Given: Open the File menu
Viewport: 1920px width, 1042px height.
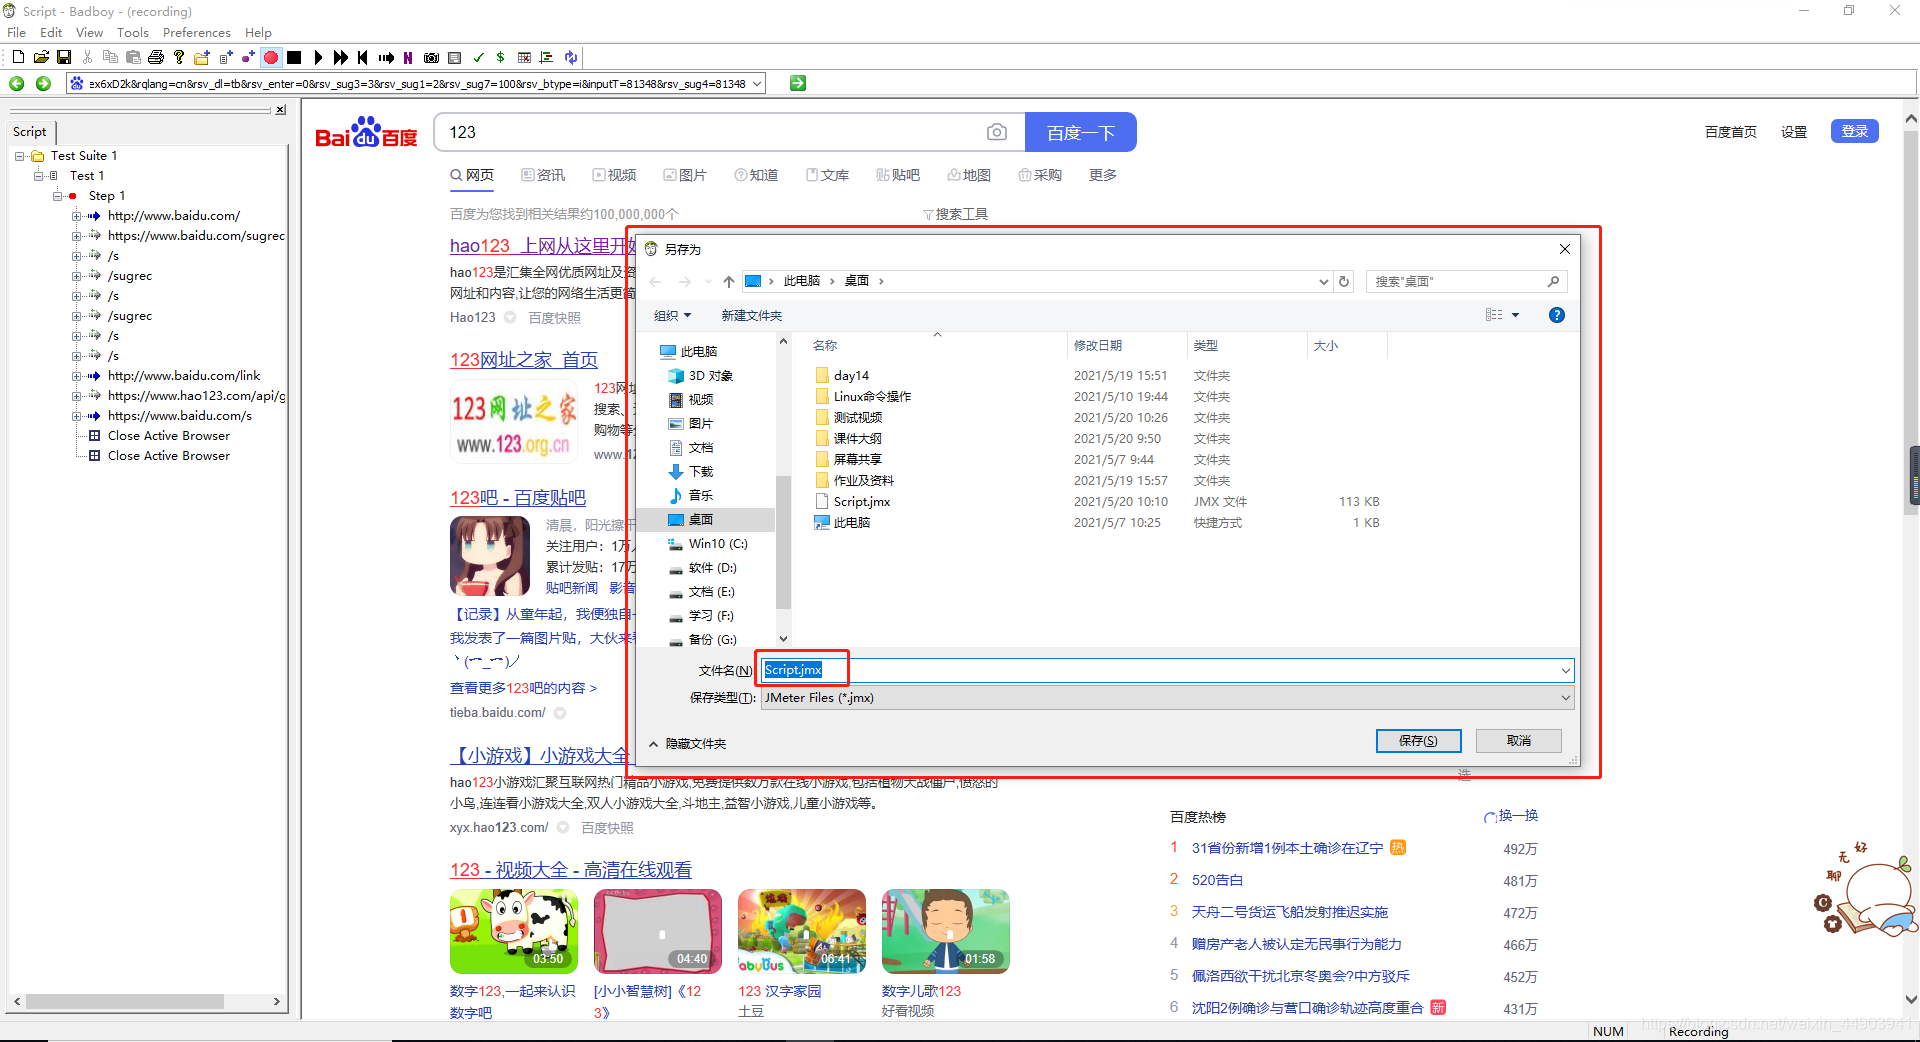Looking at the screenshot, I should coord(17,33).
